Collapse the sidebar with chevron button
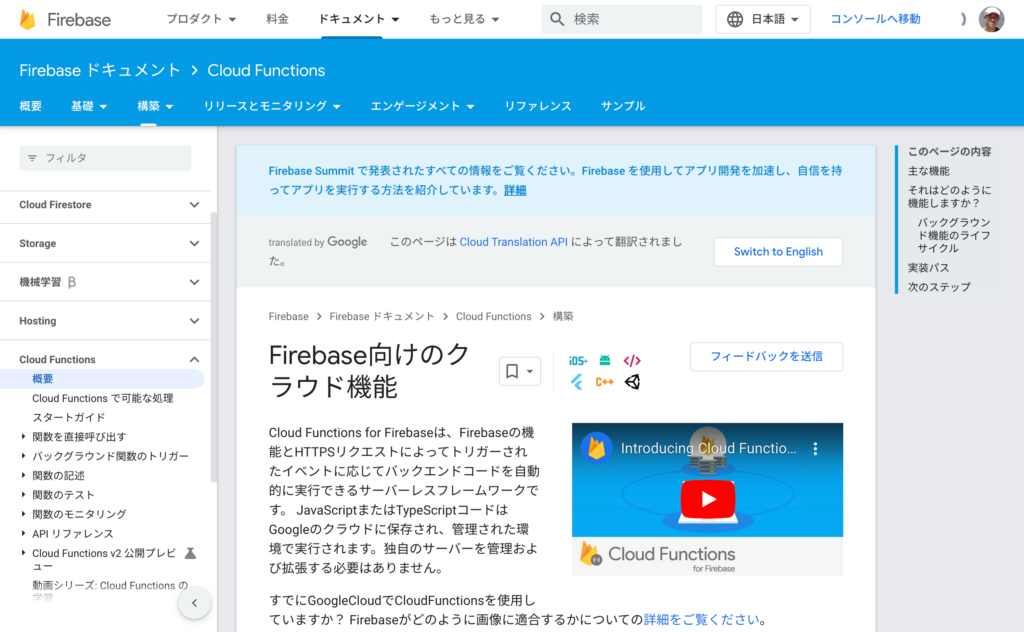 194,603
